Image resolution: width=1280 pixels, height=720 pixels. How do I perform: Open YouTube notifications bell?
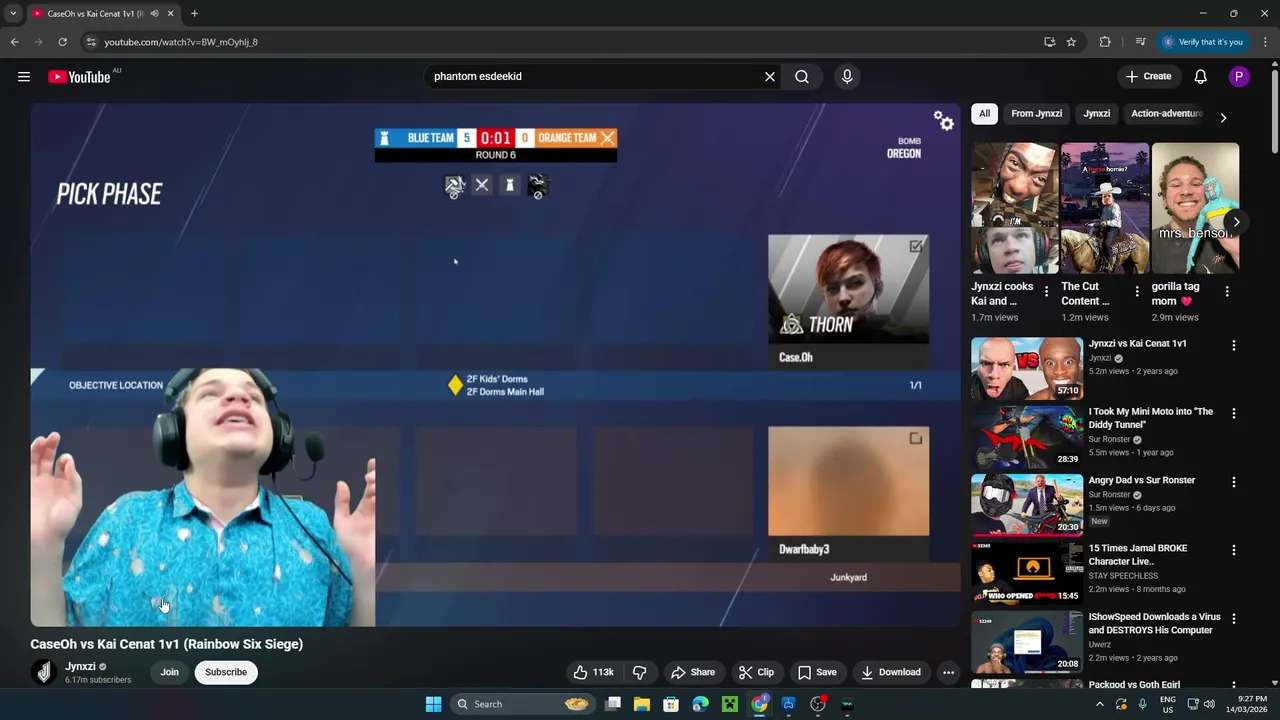tap(1201, 77)
